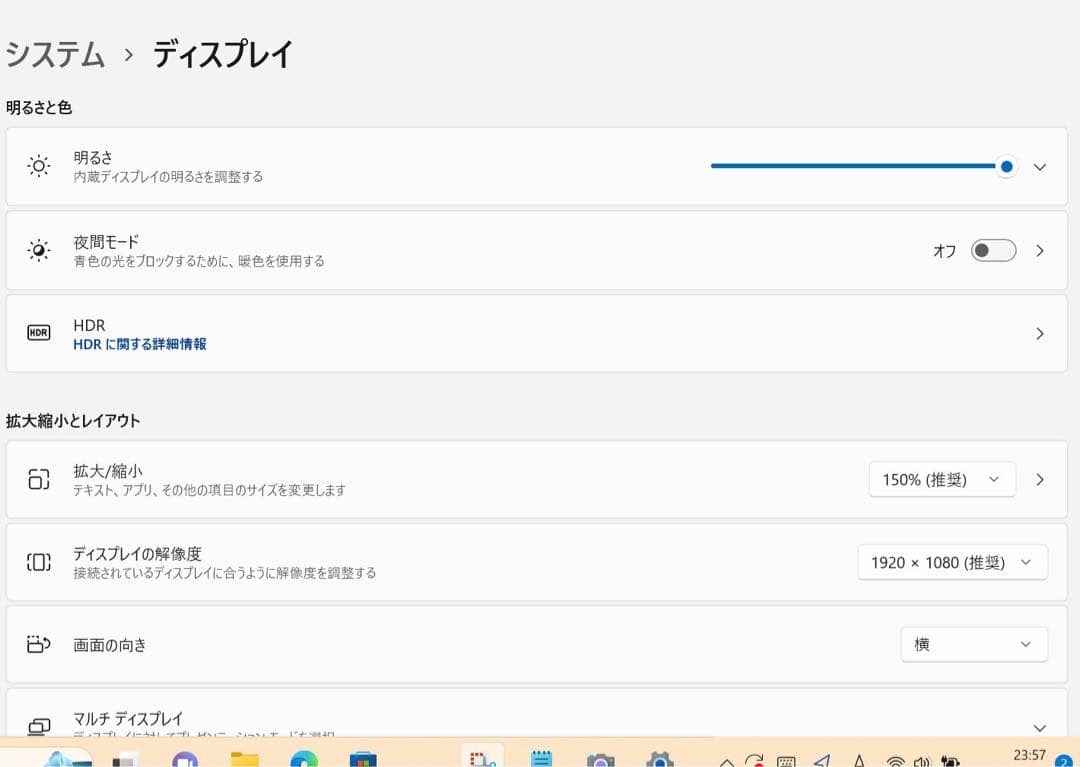Image resolution: width=1080 pixels, height=767 pixels.
Task: Open the HDR settings row arrow
Action: [x=1040, y=334]
